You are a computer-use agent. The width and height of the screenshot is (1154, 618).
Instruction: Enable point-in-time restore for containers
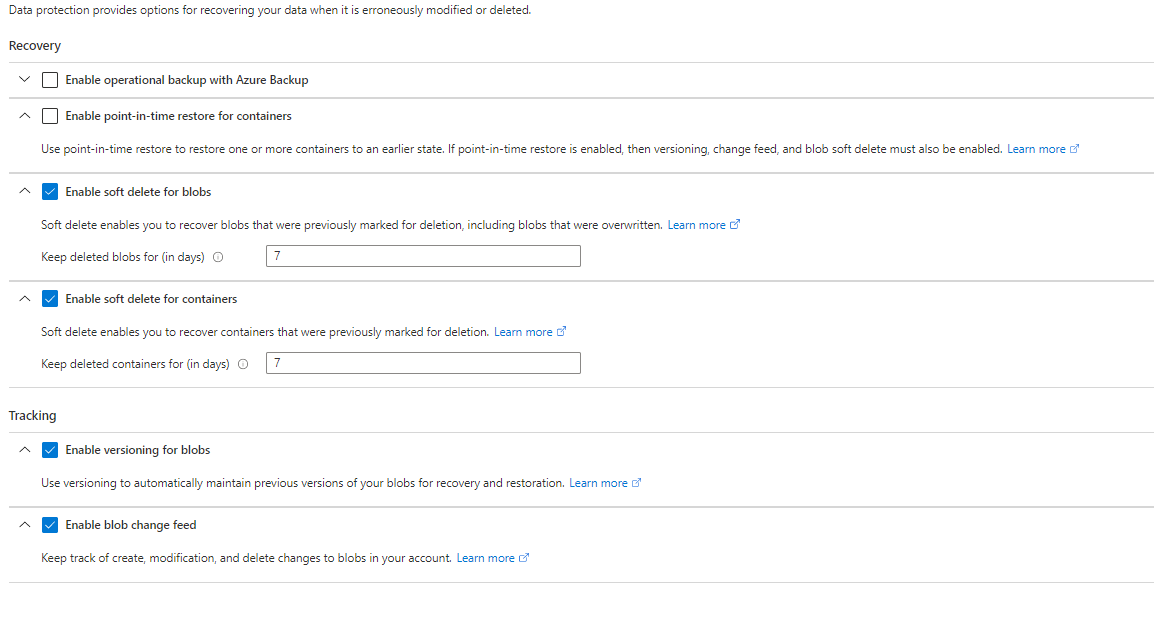point(50,115)
